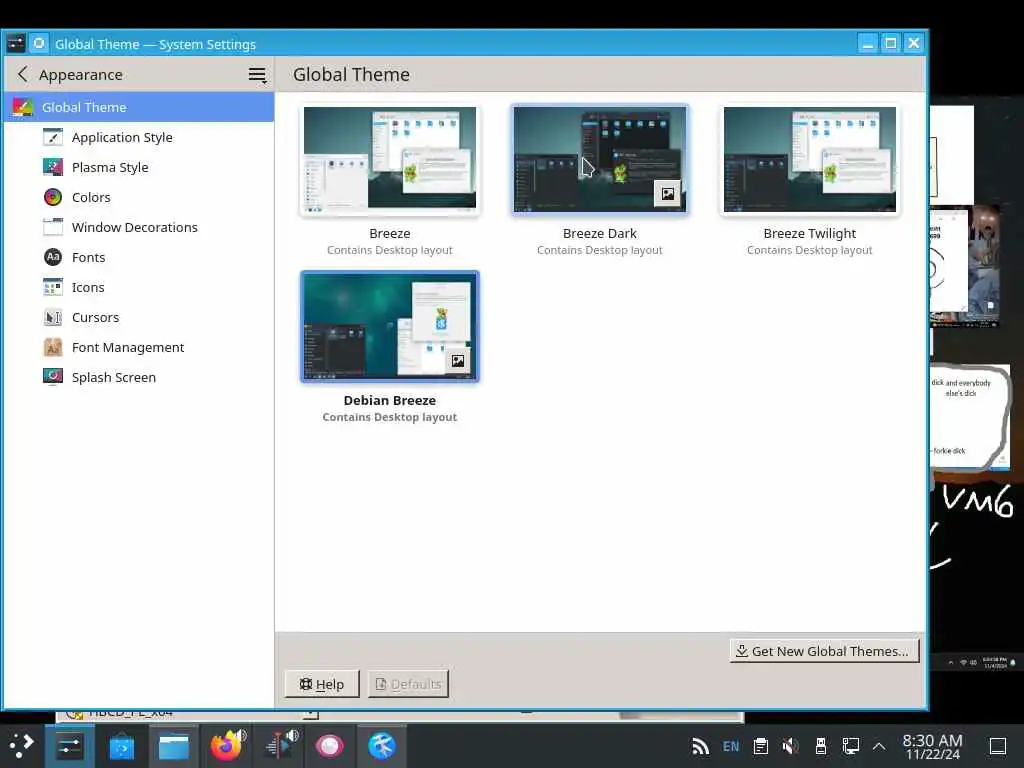Select the Debian Breeze theme thumbnail

[x=390, y=327]
